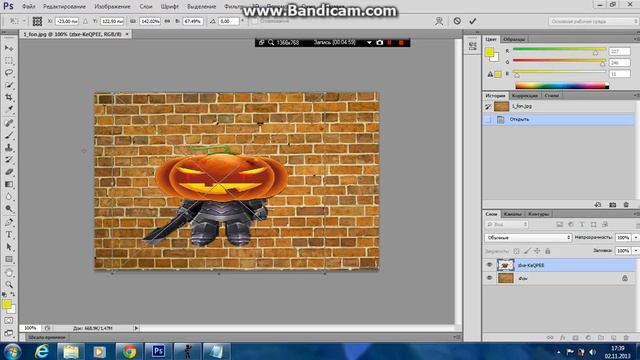Viewport: 640px width, 360px height.
Task: Select the Healing Brush tool
Action: click(9, 123)
